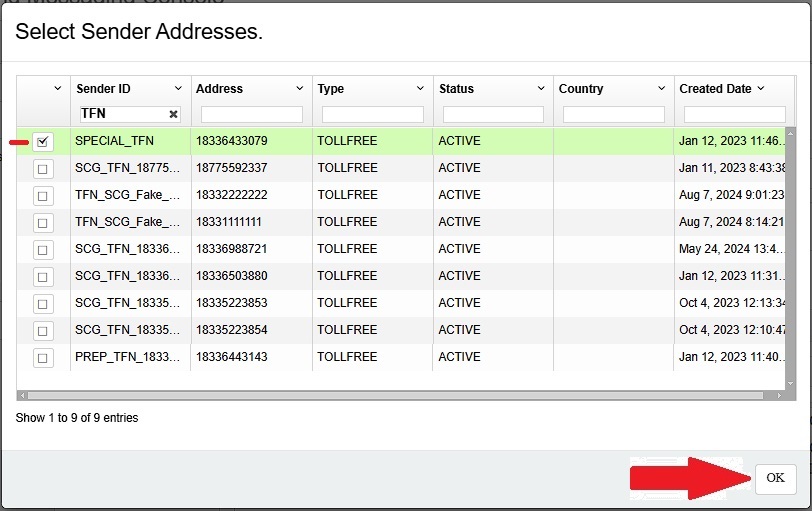
Task: Click the date cell May 24, 2024 13:4...
Action: (731, 249)
